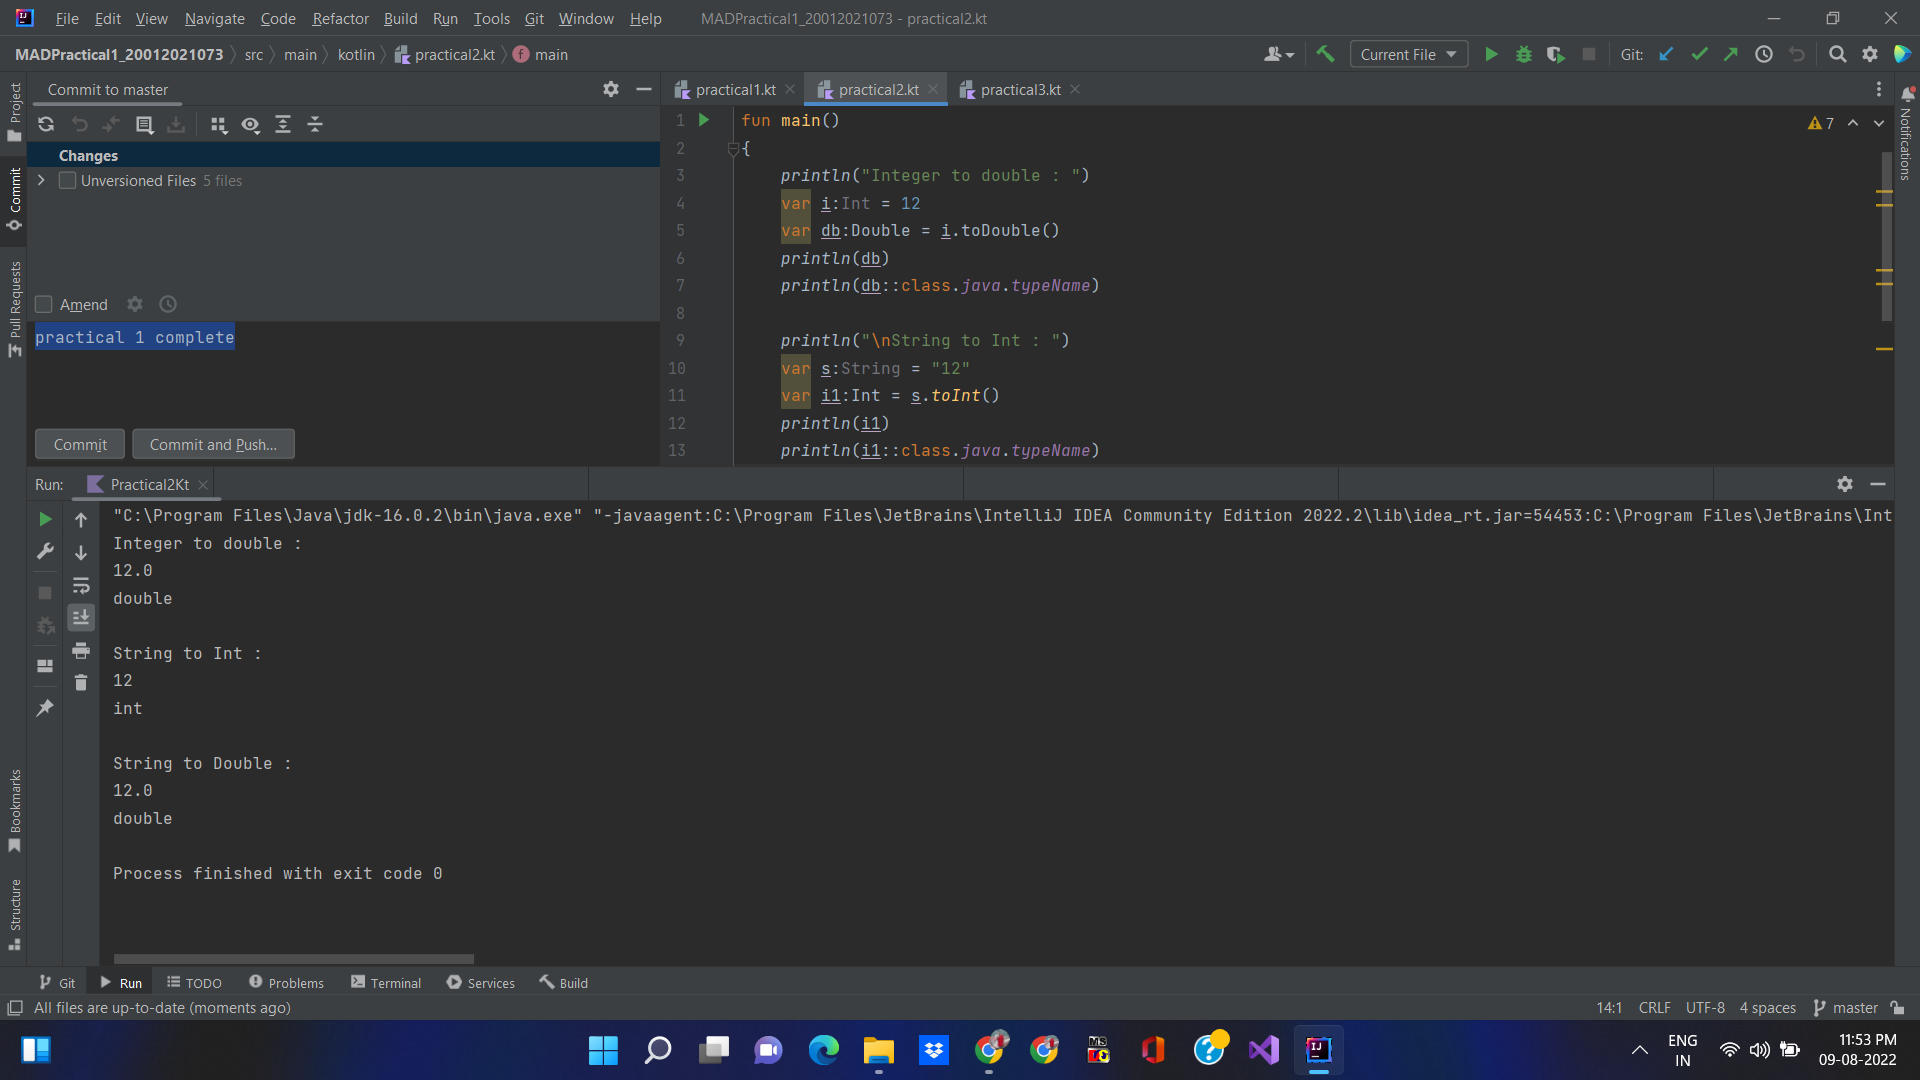Open the Current File configuration dropdown
Image resolution: width=1920 pixels, height=1080 pixels.
[1408, 54]
